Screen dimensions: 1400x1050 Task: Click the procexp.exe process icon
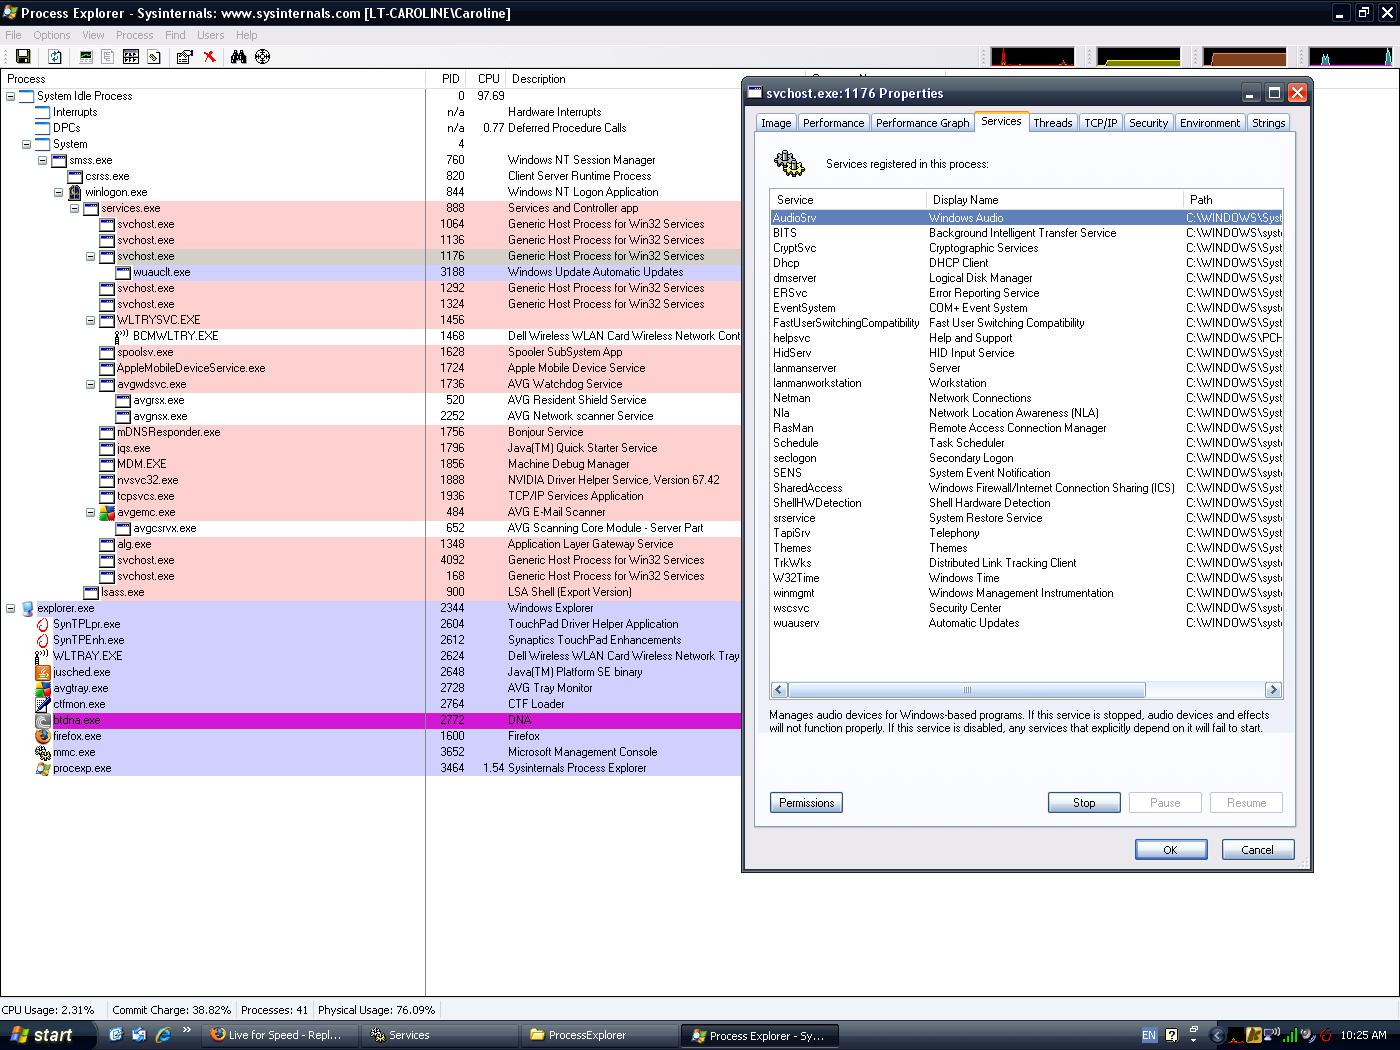tap(43, 768)
